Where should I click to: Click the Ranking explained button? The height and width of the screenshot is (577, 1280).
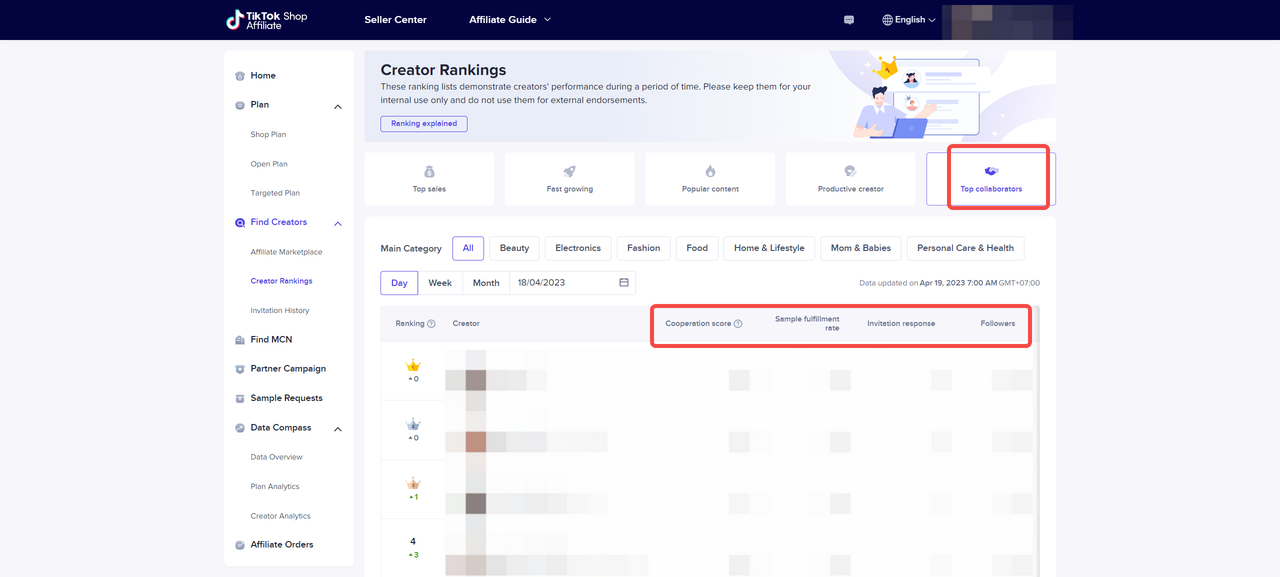point(424,124)
